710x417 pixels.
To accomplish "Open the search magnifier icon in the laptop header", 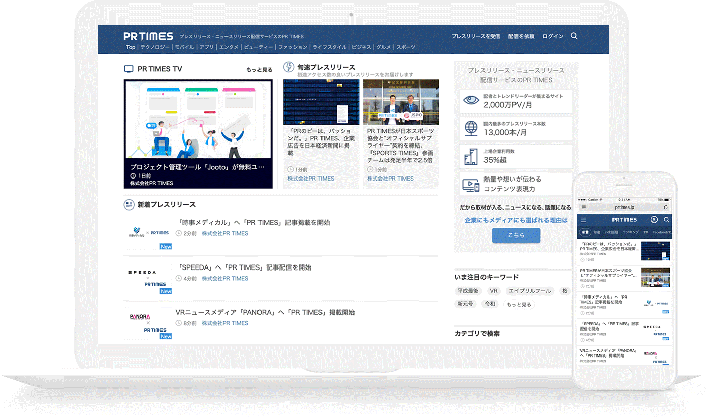I will point(574,36).
